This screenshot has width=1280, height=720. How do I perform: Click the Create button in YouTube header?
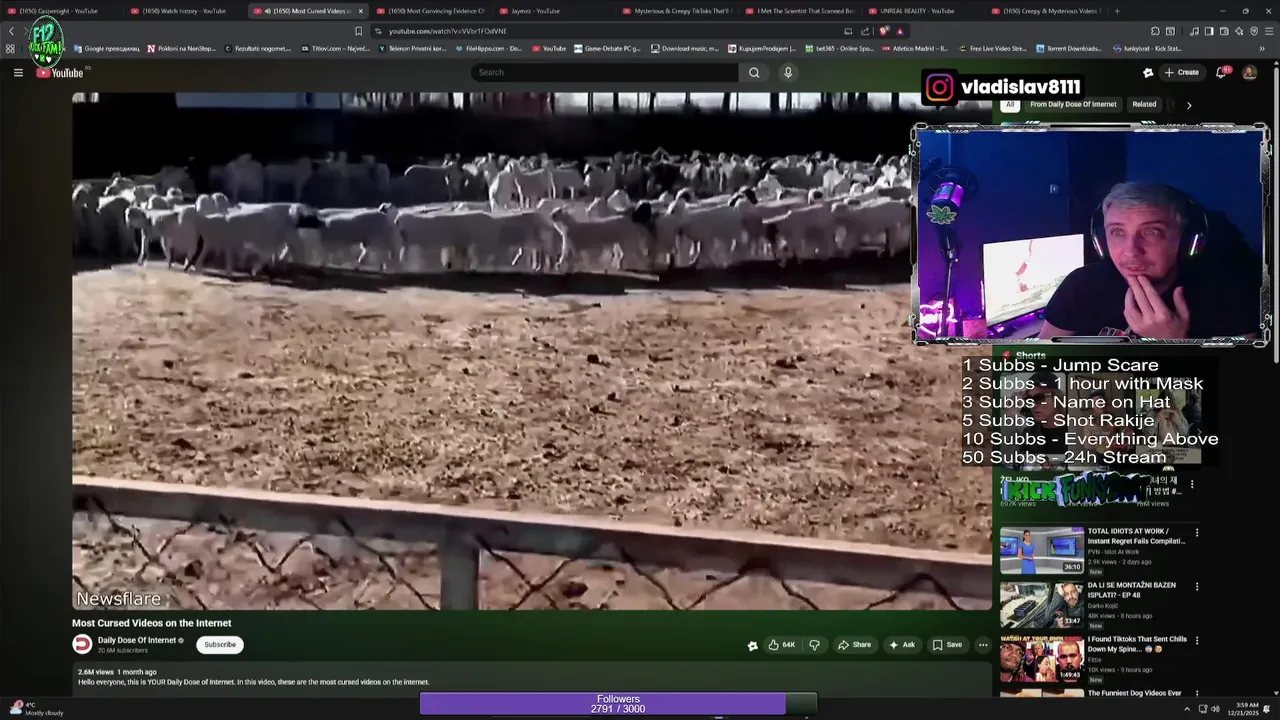click(x=1182, y=72)
